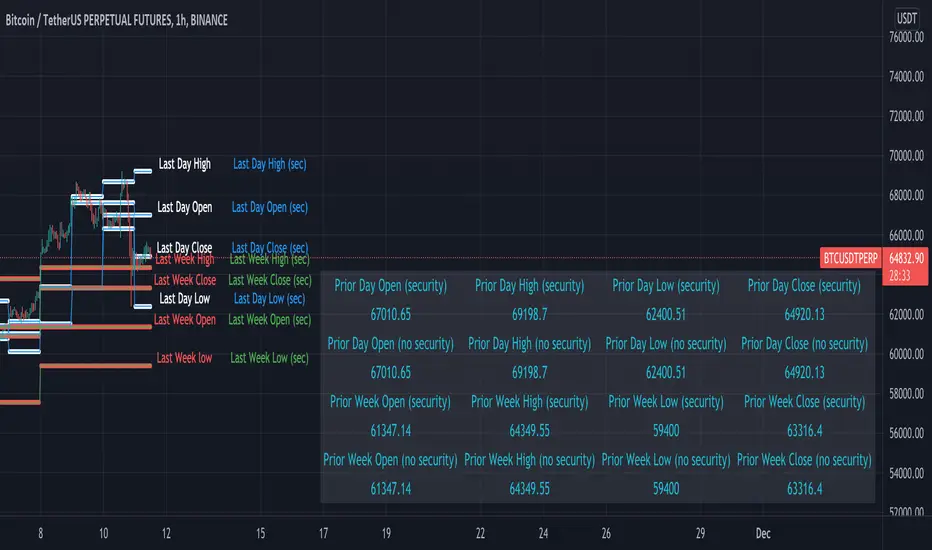Click the Bitcoin / TetherUS chart title

coord(113,20)
